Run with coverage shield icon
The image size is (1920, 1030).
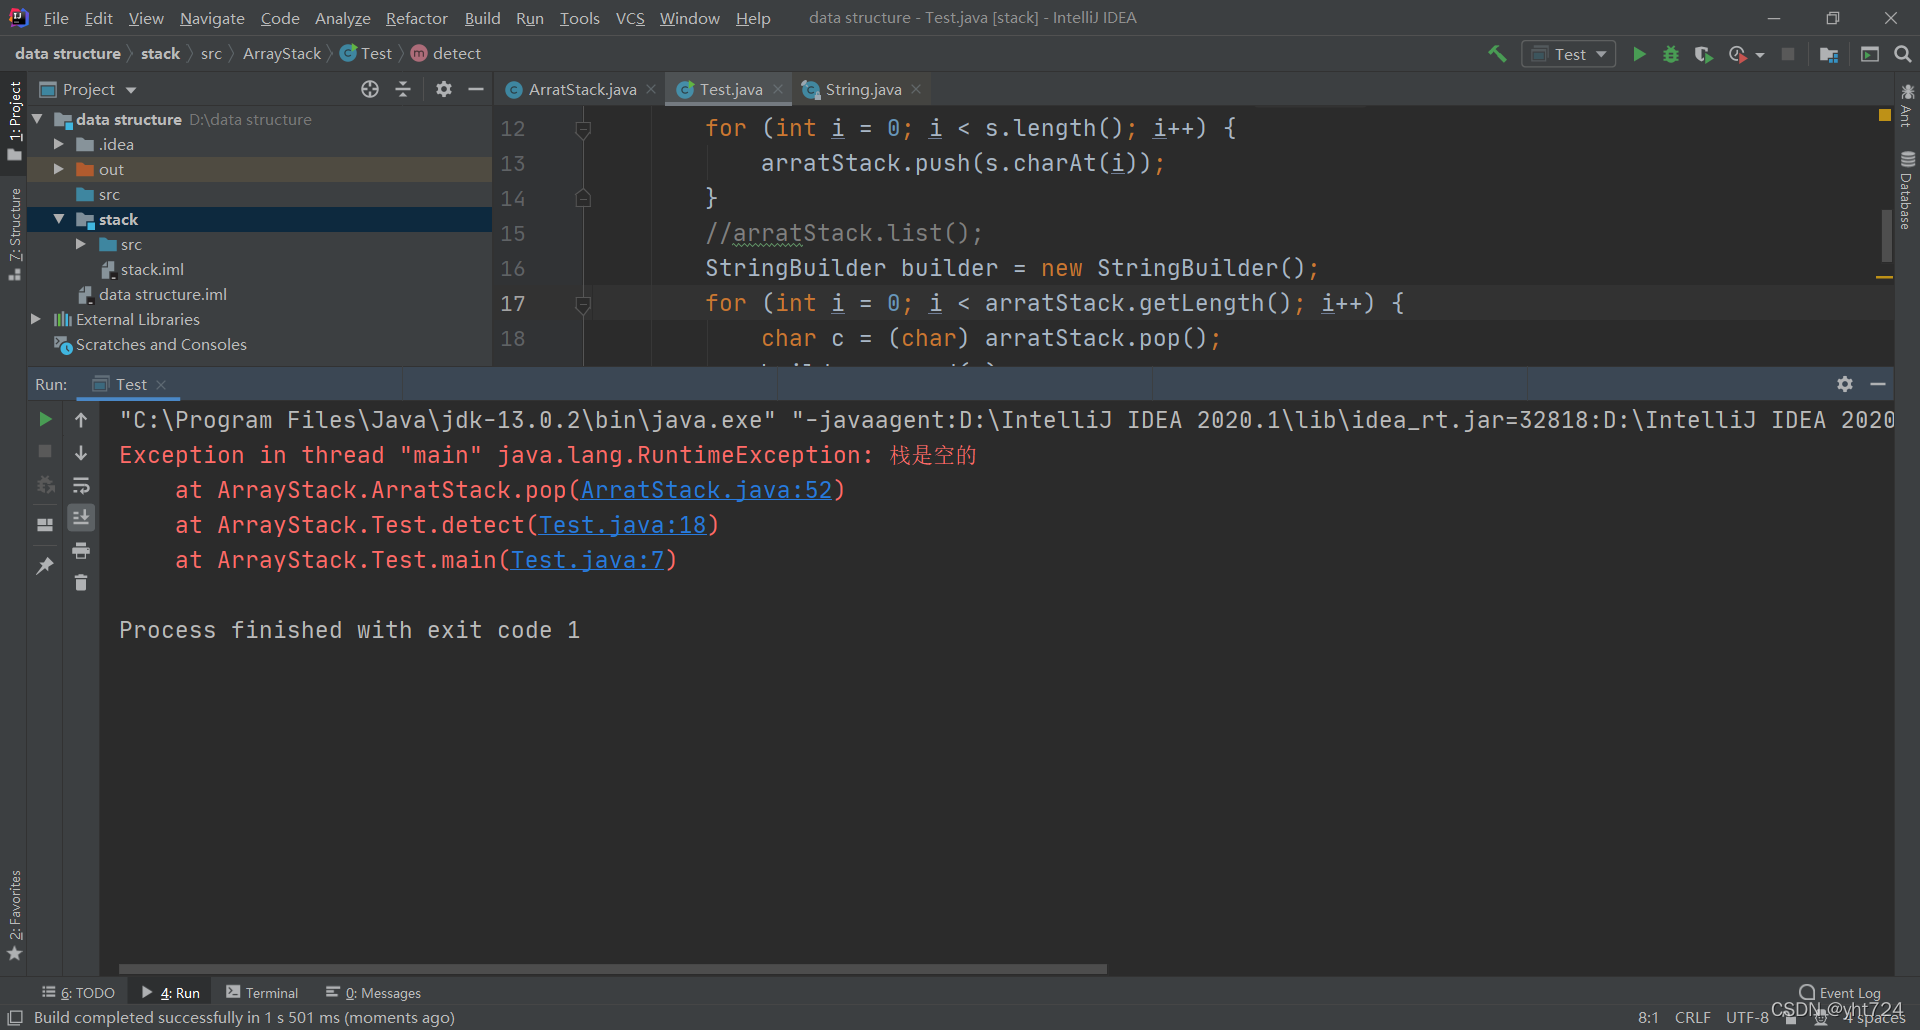pos(1703,54)
